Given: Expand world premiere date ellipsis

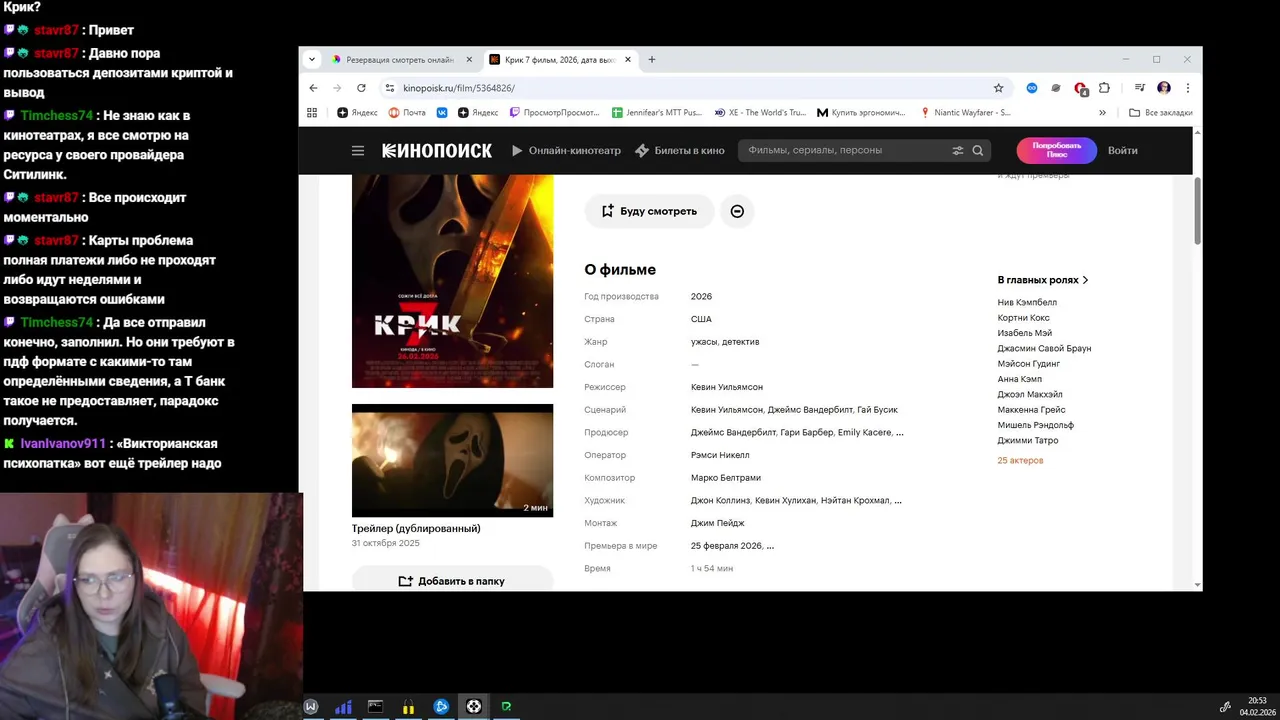Looking at the screenshot, I should tap(770, 546).
